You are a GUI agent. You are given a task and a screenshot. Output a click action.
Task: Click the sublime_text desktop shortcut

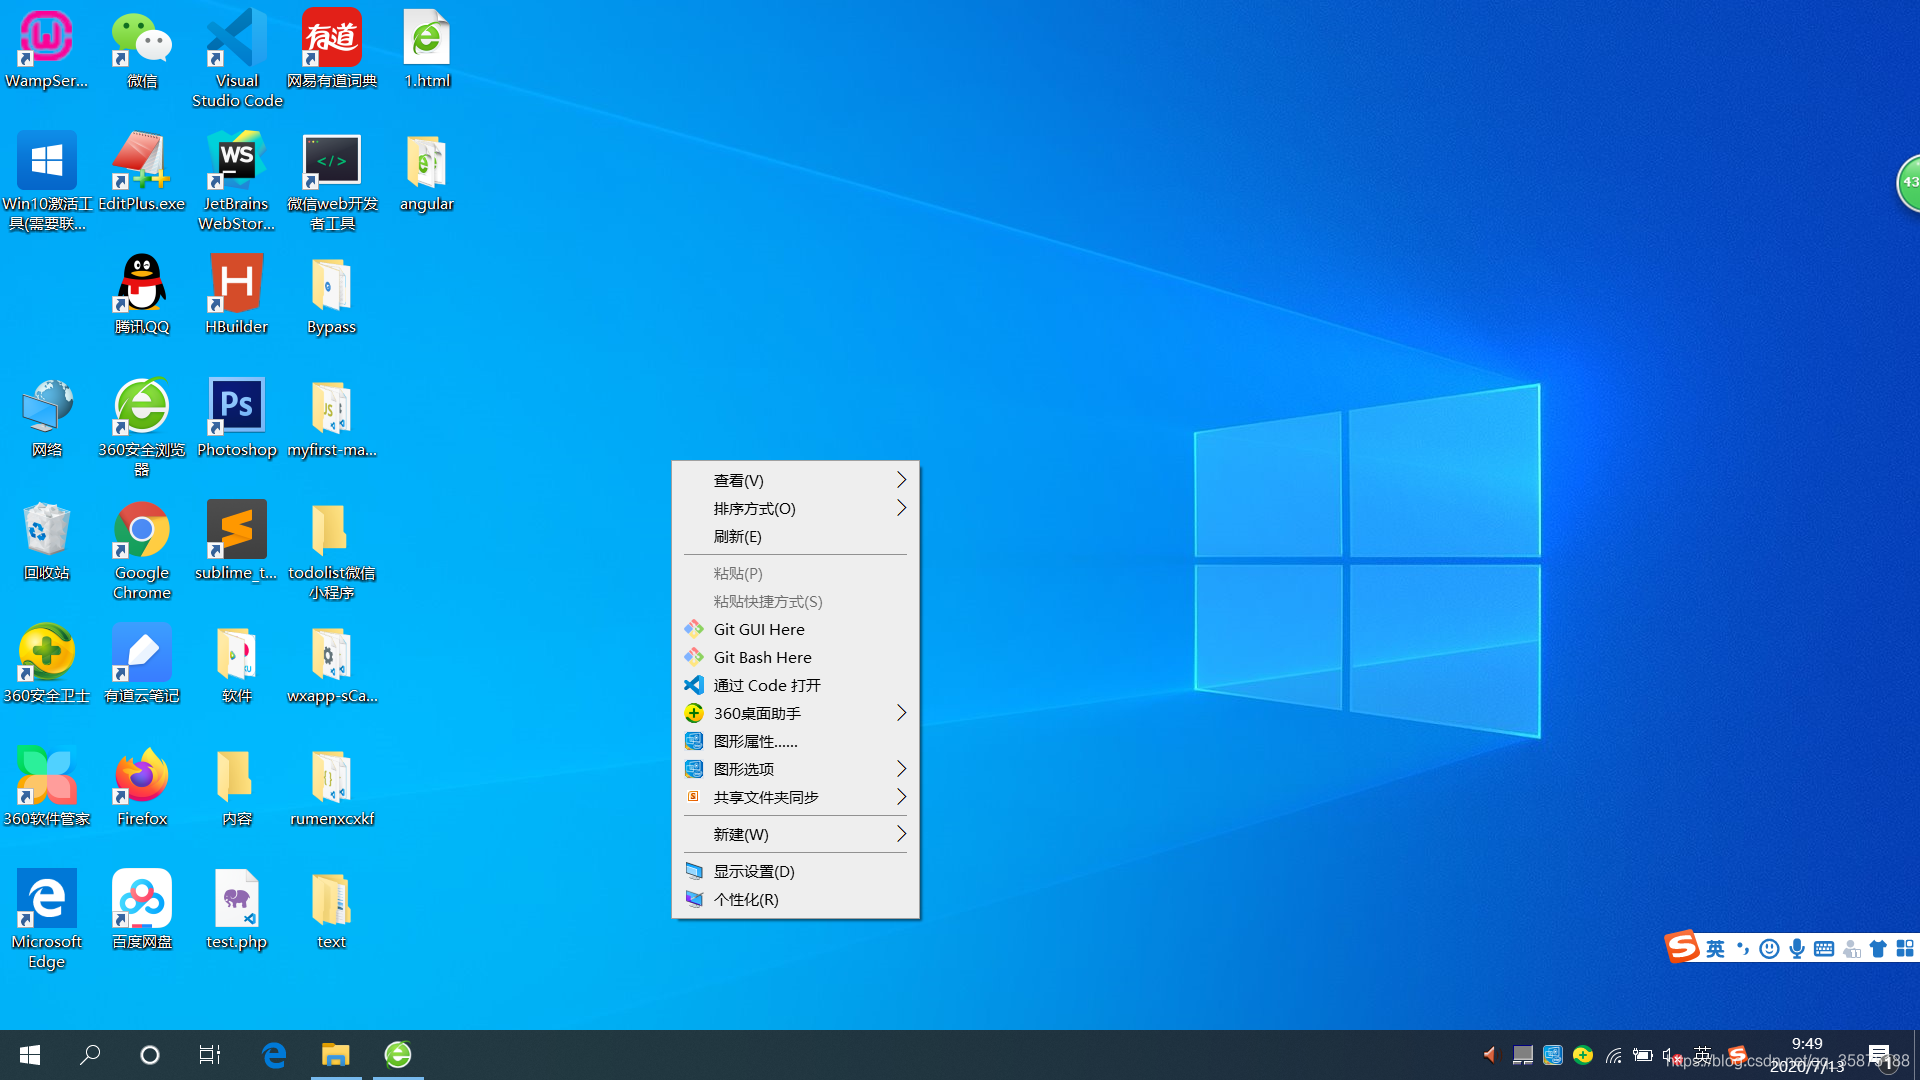(237, 531)
